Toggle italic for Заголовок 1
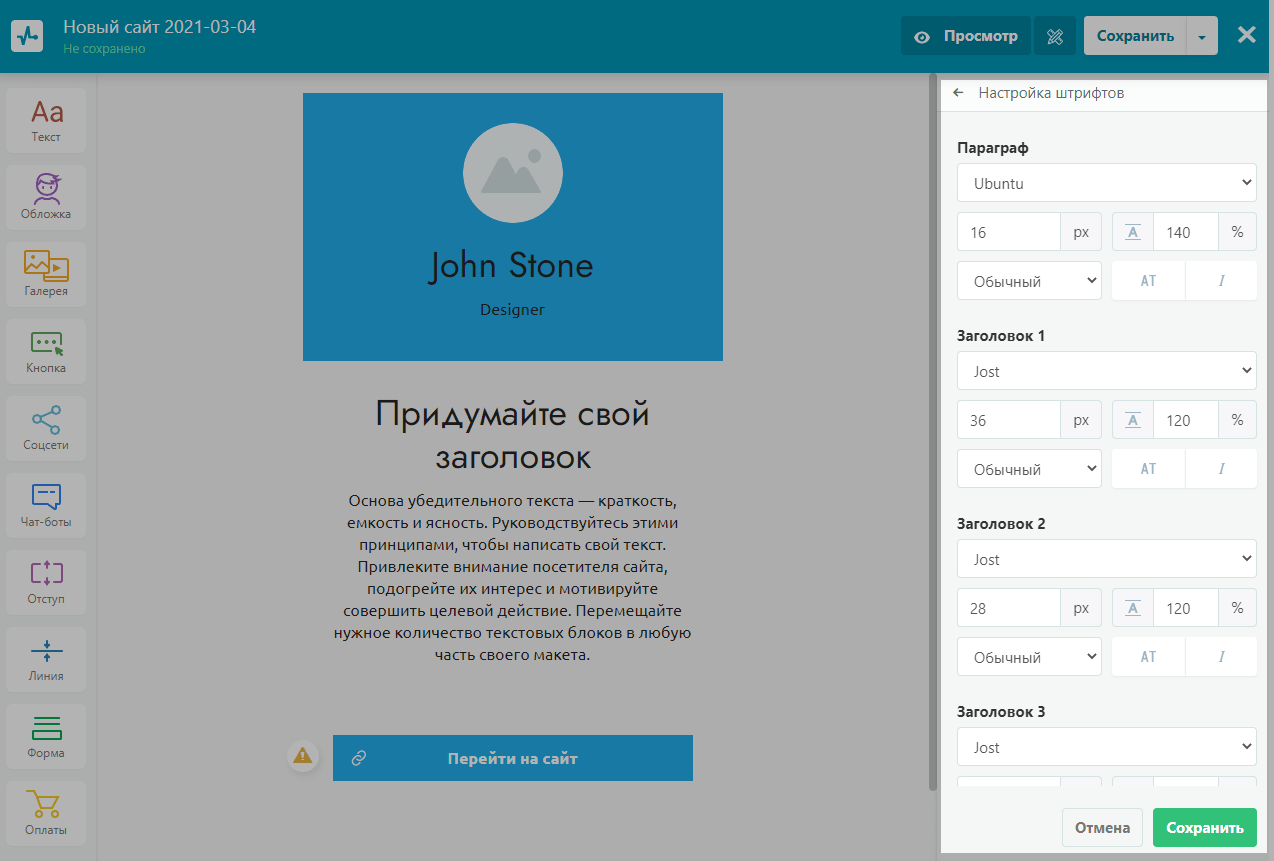The width and height of the screenshot is (1274, 861). coord(1221,469)
